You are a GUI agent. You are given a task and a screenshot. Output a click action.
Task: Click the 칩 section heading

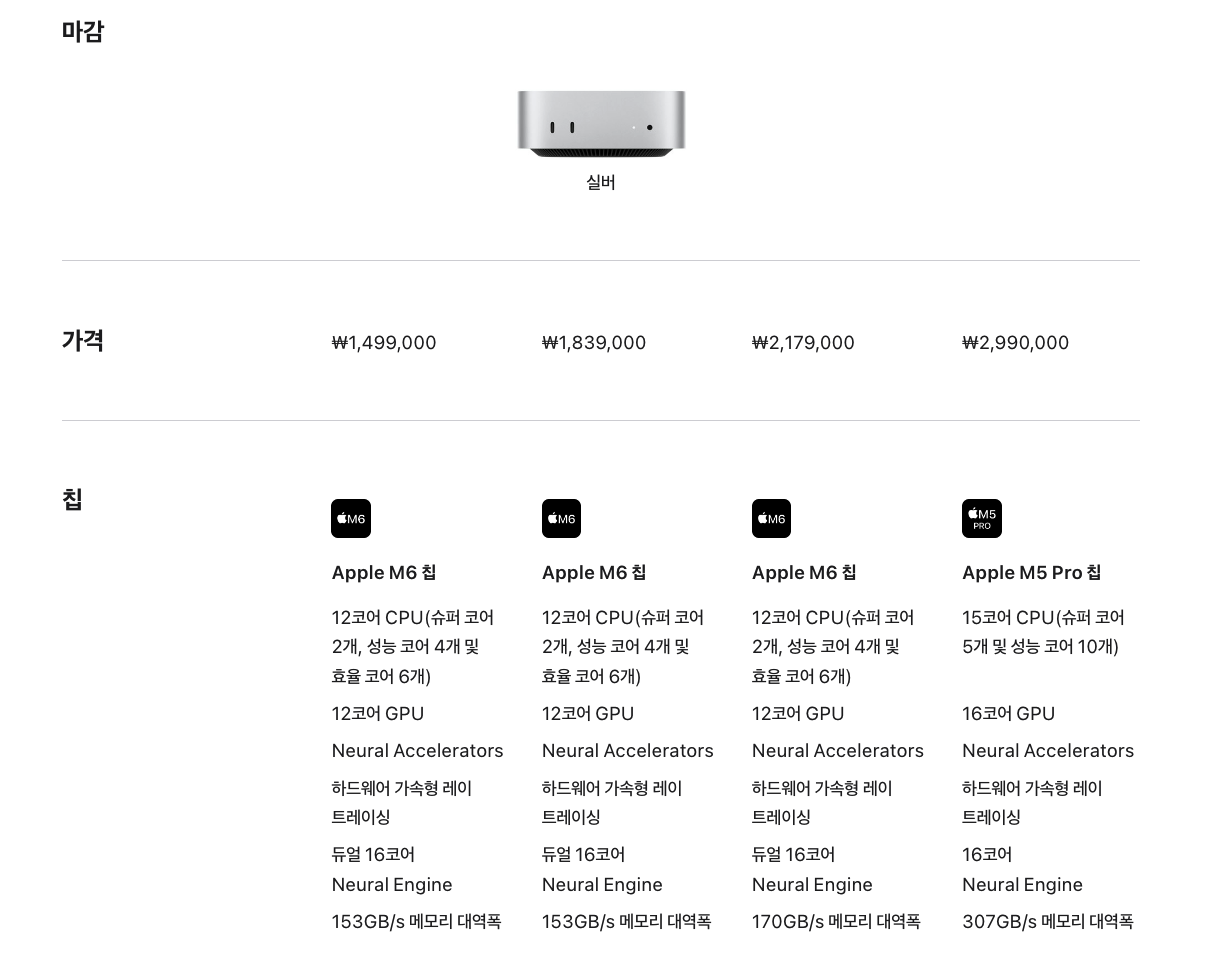click(72, 498)
